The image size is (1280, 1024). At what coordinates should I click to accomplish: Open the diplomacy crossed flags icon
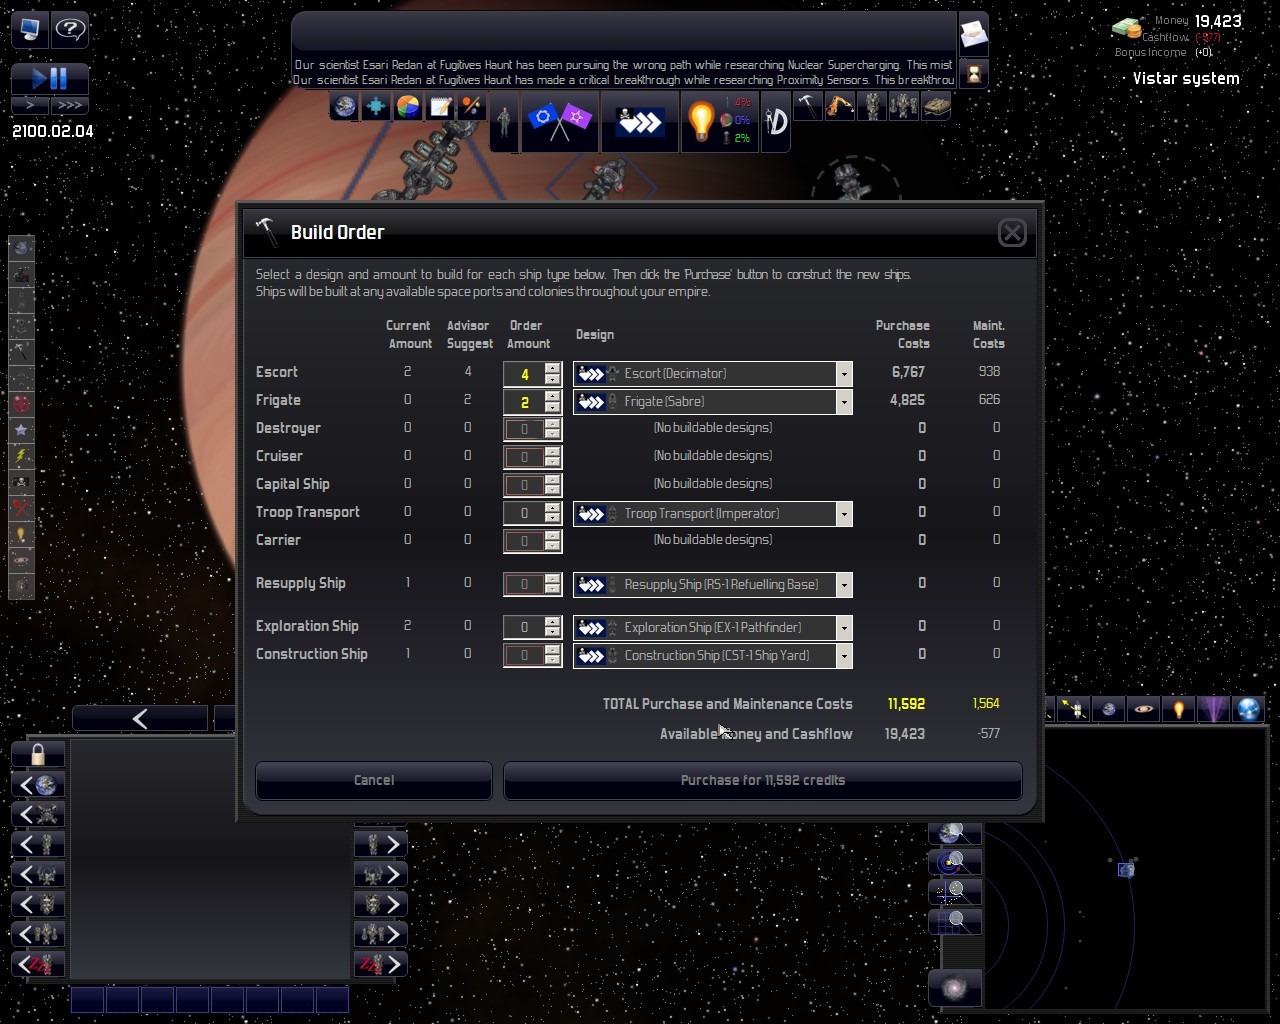[559, 121]
